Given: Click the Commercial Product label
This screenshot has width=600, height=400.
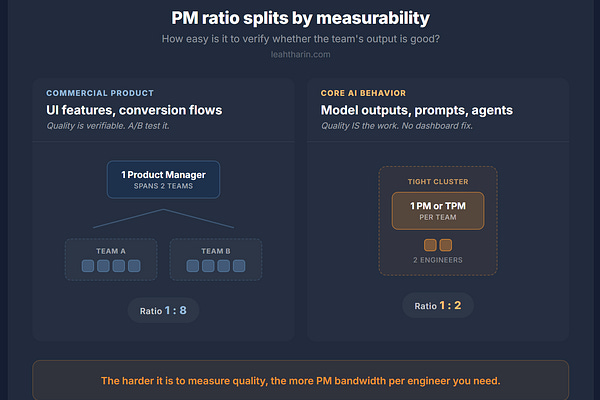Looking at the screenshot, I should (x=100, y=93).
